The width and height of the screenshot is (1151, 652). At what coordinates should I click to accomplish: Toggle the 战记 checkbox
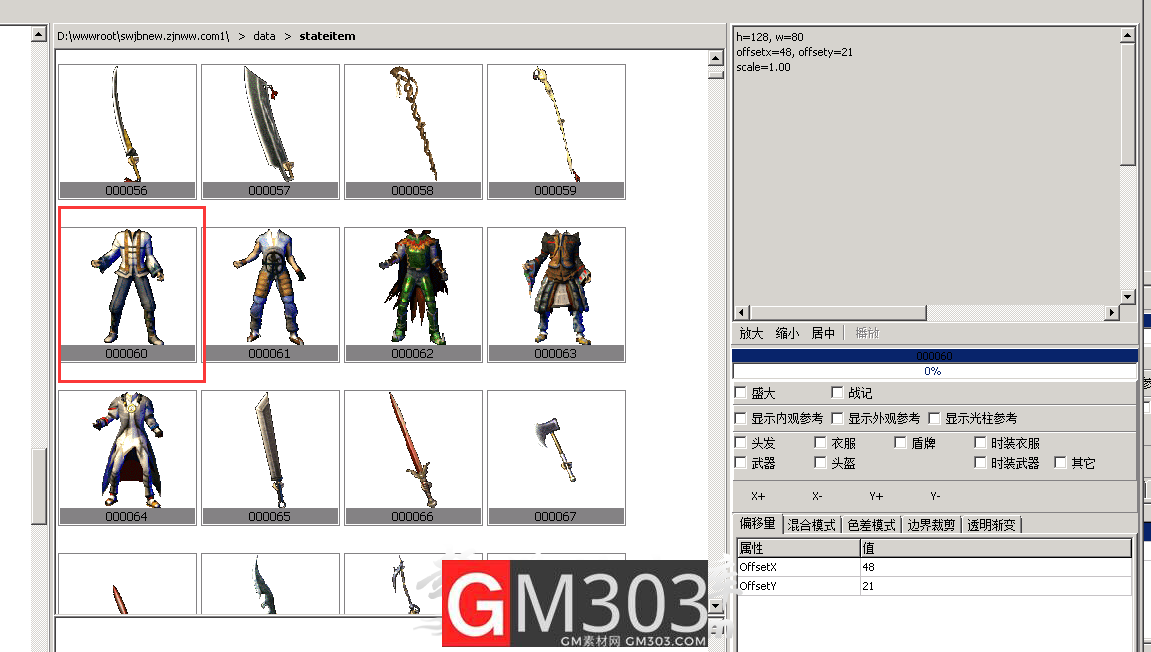(x=837, y=393)
